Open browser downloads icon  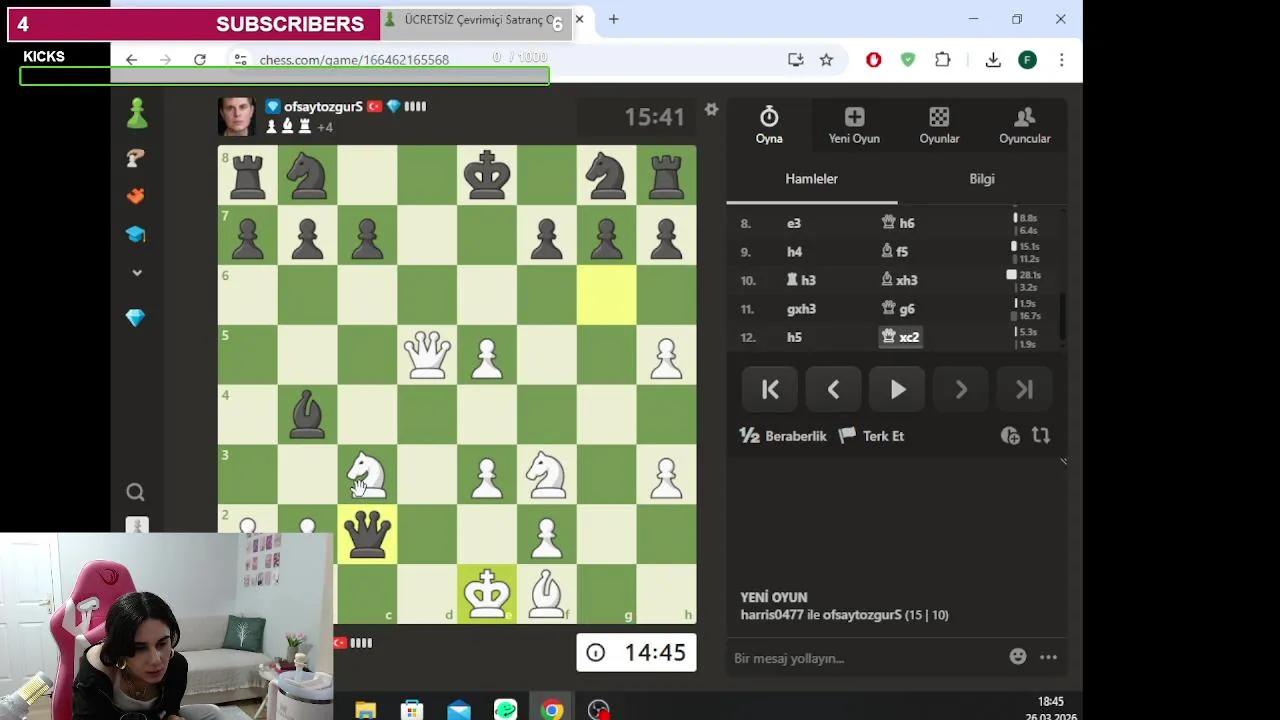[x=993, y=60]
